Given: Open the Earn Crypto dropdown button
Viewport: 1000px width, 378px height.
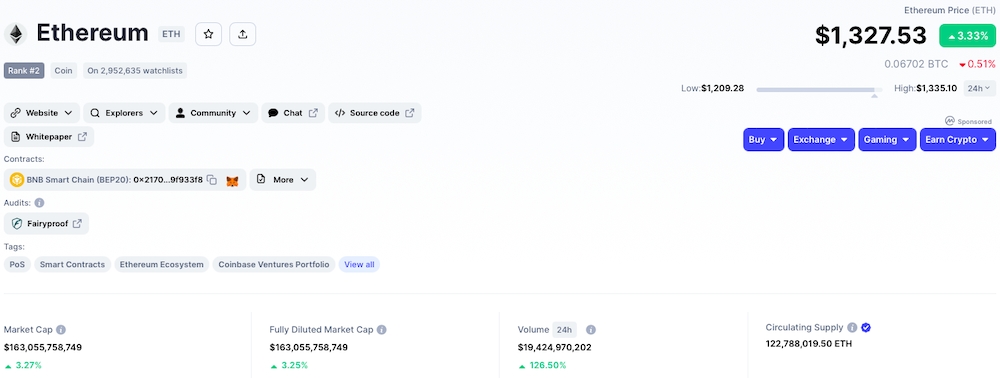Looking at the screenshot, I should (958, 140).
